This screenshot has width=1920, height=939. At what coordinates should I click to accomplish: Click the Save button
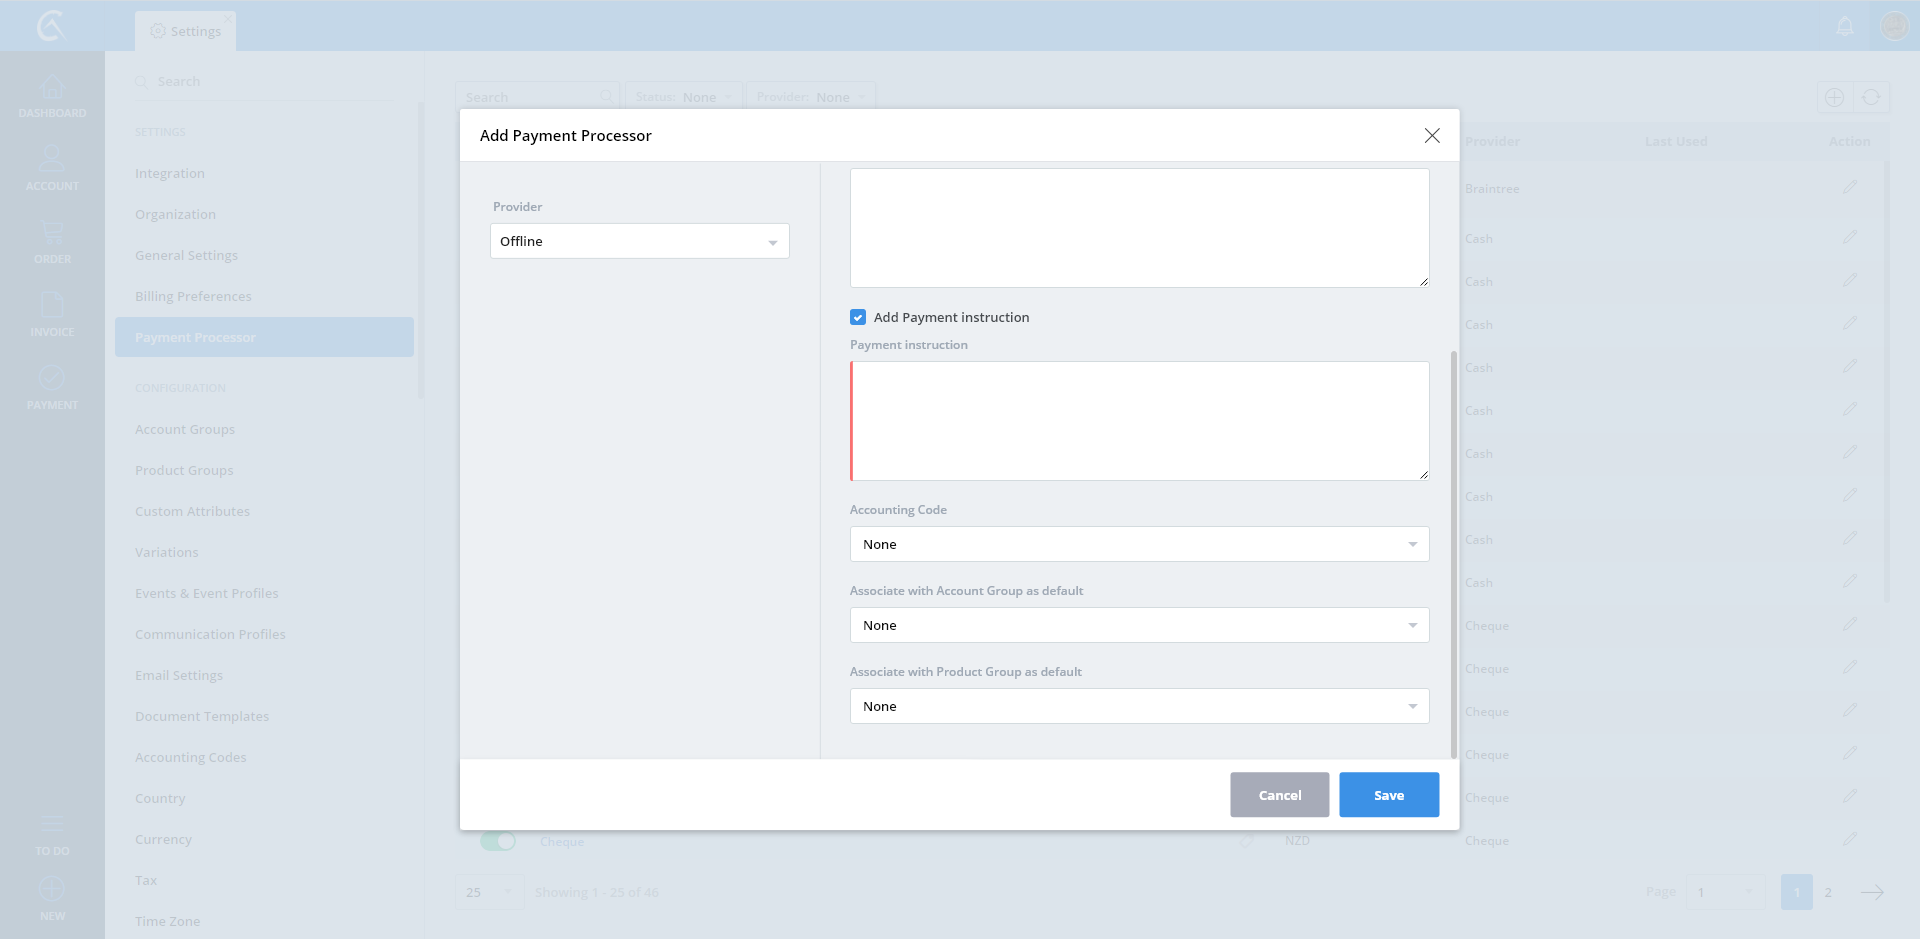[1388, 795]
